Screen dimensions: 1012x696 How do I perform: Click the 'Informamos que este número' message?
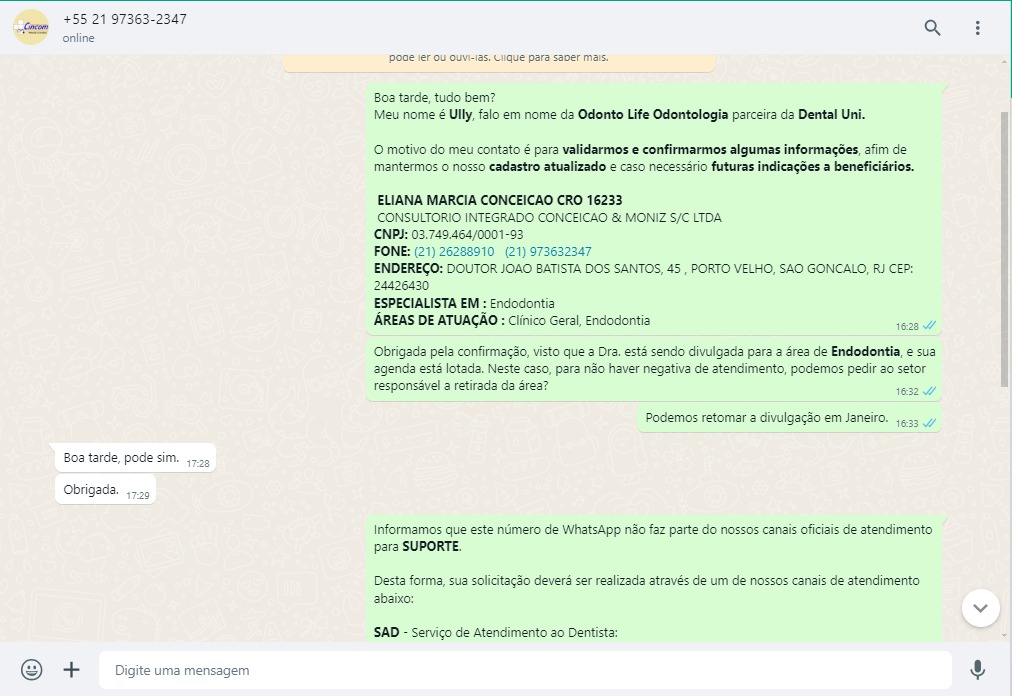pos(653,578)
